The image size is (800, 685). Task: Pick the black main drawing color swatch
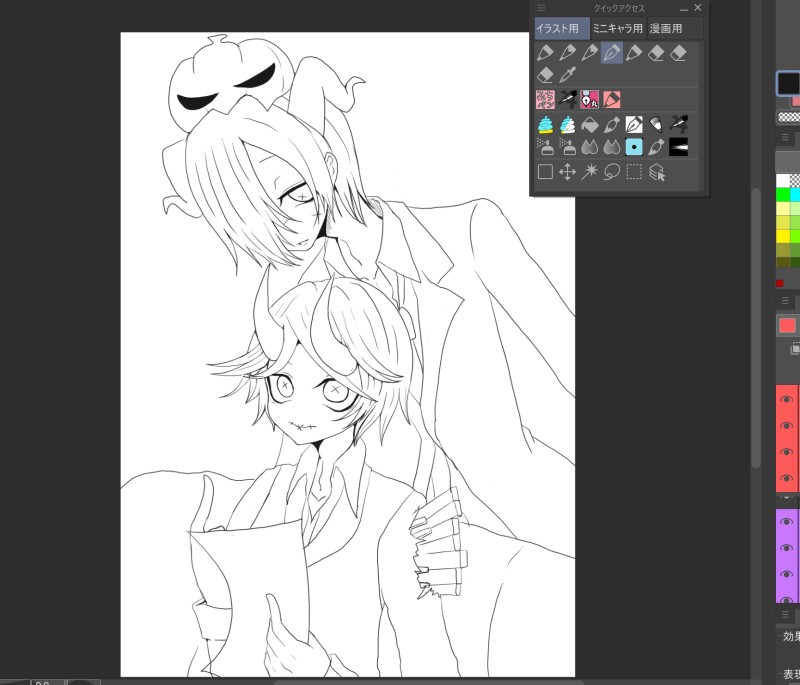pos(788,84)
